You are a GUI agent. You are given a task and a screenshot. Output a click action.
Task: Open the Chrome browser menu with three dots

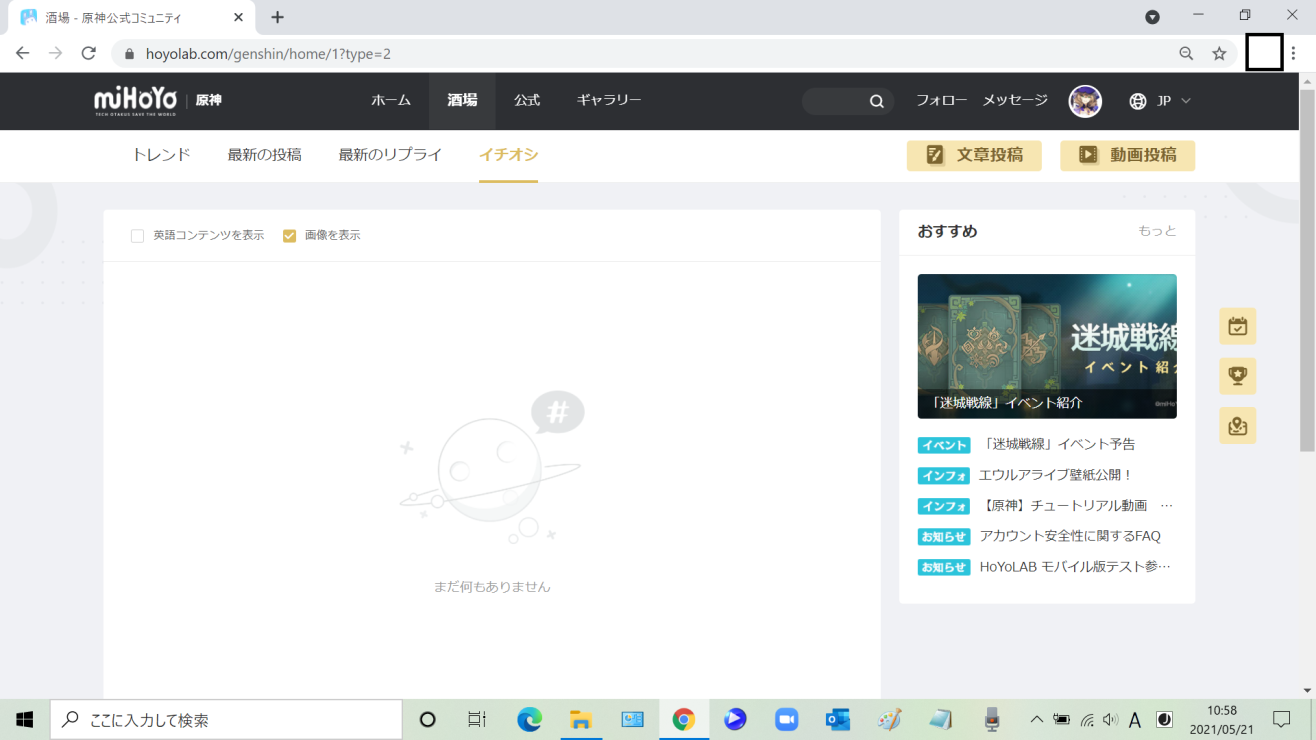click(x=1295, y=53)
